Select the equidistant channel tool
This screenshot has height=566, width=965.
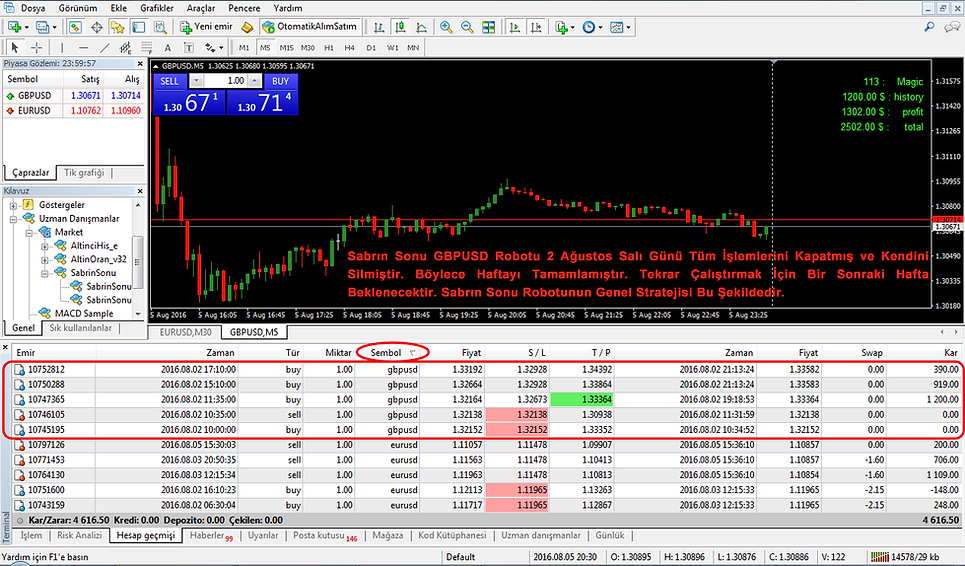pyautogui.click(x=126, y=47)
